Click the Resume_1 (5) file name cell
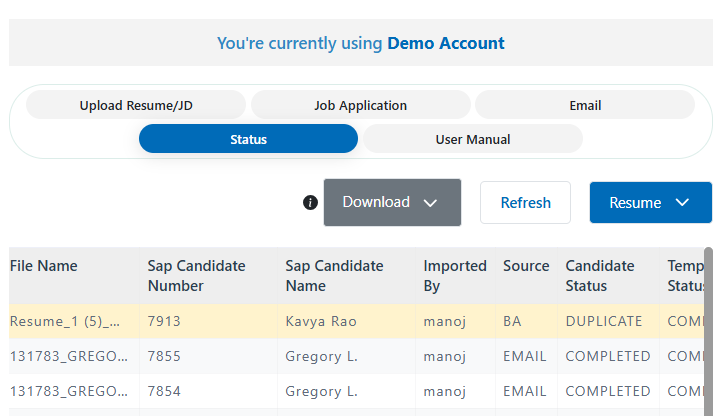Screen dimensions: 717x416 coord(66,322)
